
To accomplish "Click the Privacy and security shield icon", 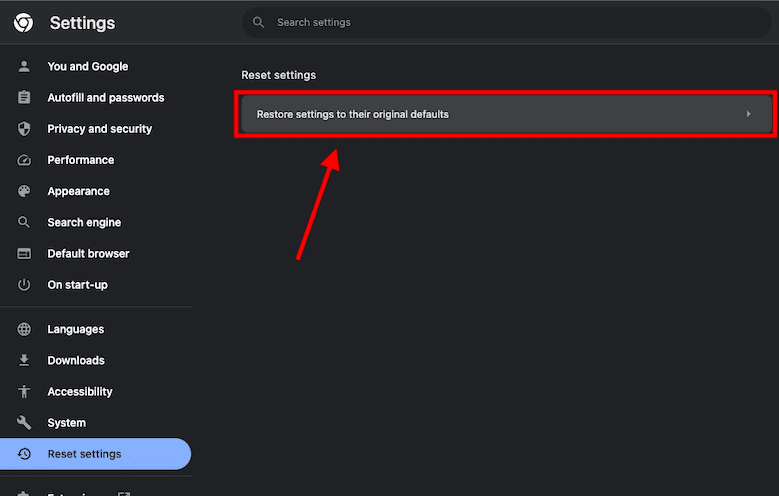I will pyautogui.click(x=25, y=129).
